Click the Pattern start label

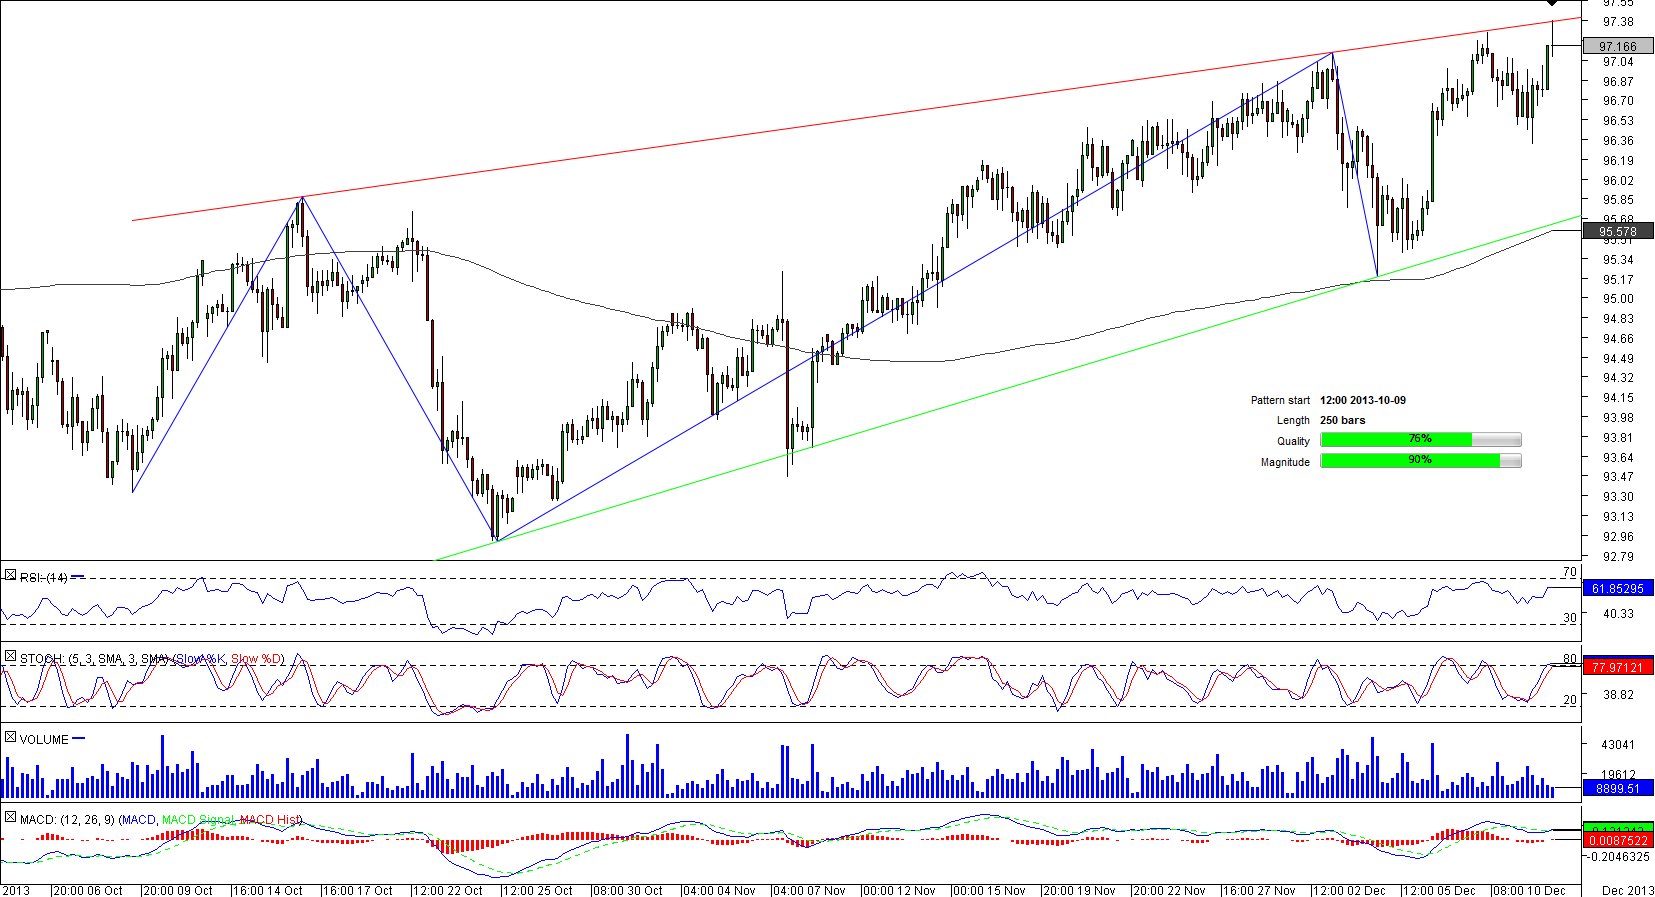pos(1280,400)
